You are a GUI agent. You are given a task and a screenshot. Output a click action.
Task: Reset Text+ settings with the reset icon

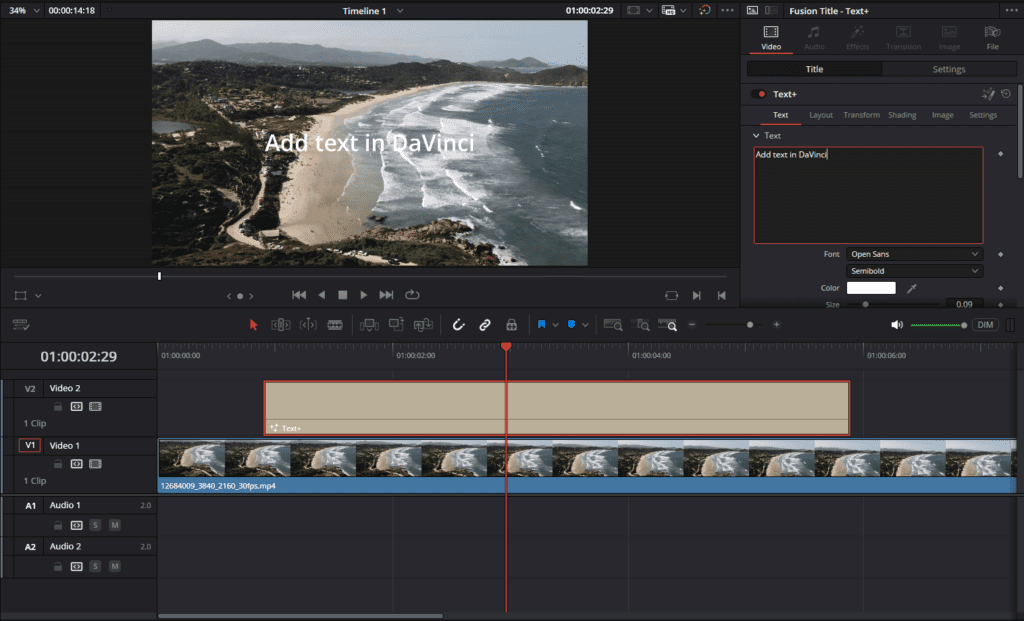point(1005,94)
